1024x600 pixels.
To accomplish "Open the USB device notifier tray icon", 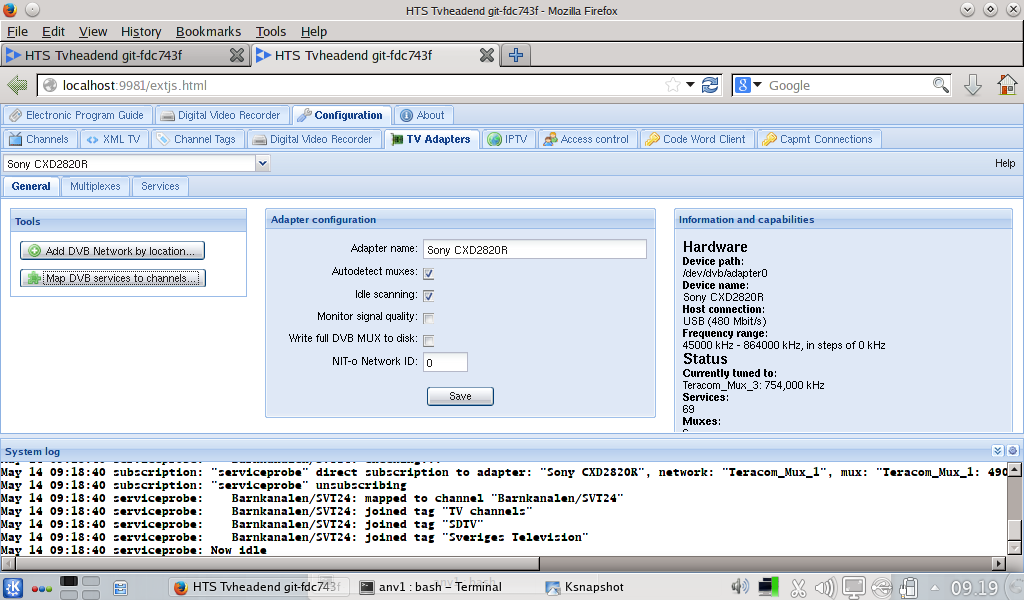I will click(881, 588).
